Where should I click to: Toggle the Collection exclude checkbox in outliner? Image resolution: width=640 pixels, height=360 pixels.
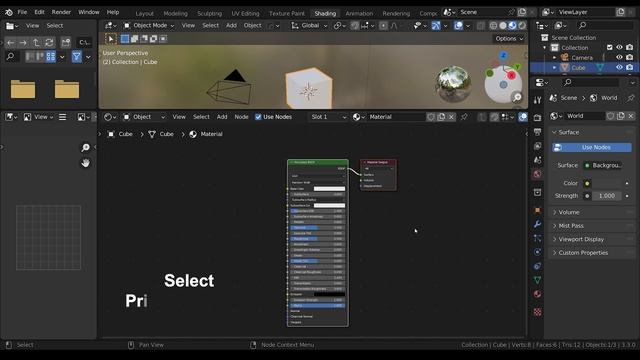click(x=610, y=47)
